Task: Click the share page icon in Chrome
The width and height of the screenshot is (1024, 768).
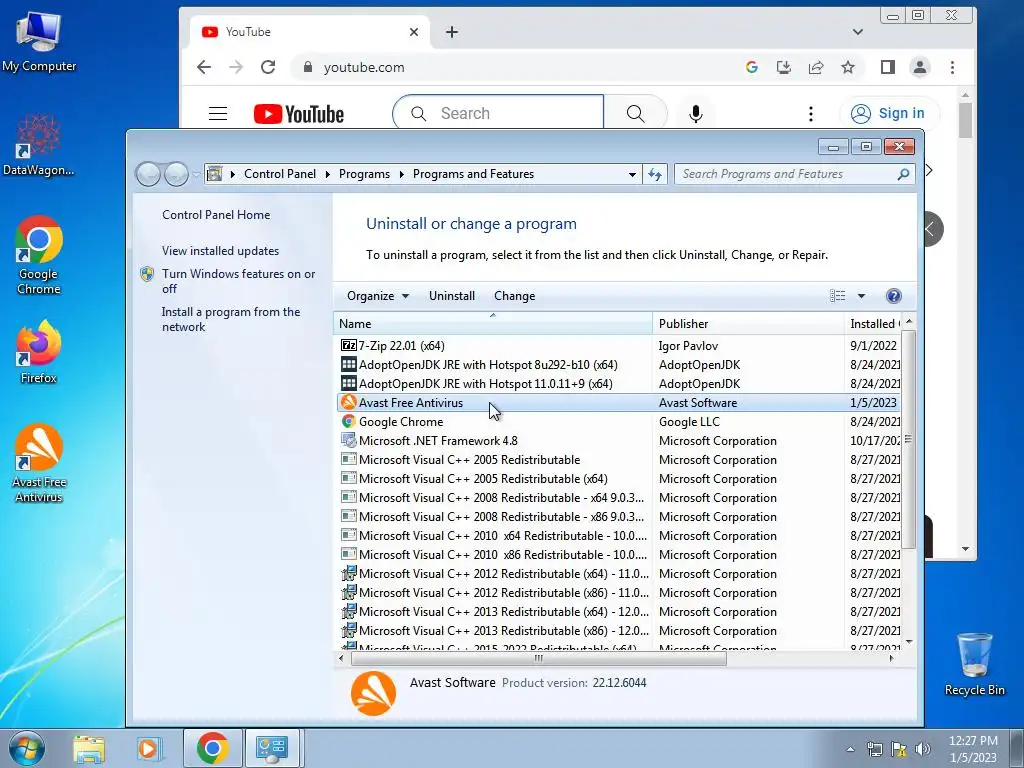Action: tap(816, 67)
